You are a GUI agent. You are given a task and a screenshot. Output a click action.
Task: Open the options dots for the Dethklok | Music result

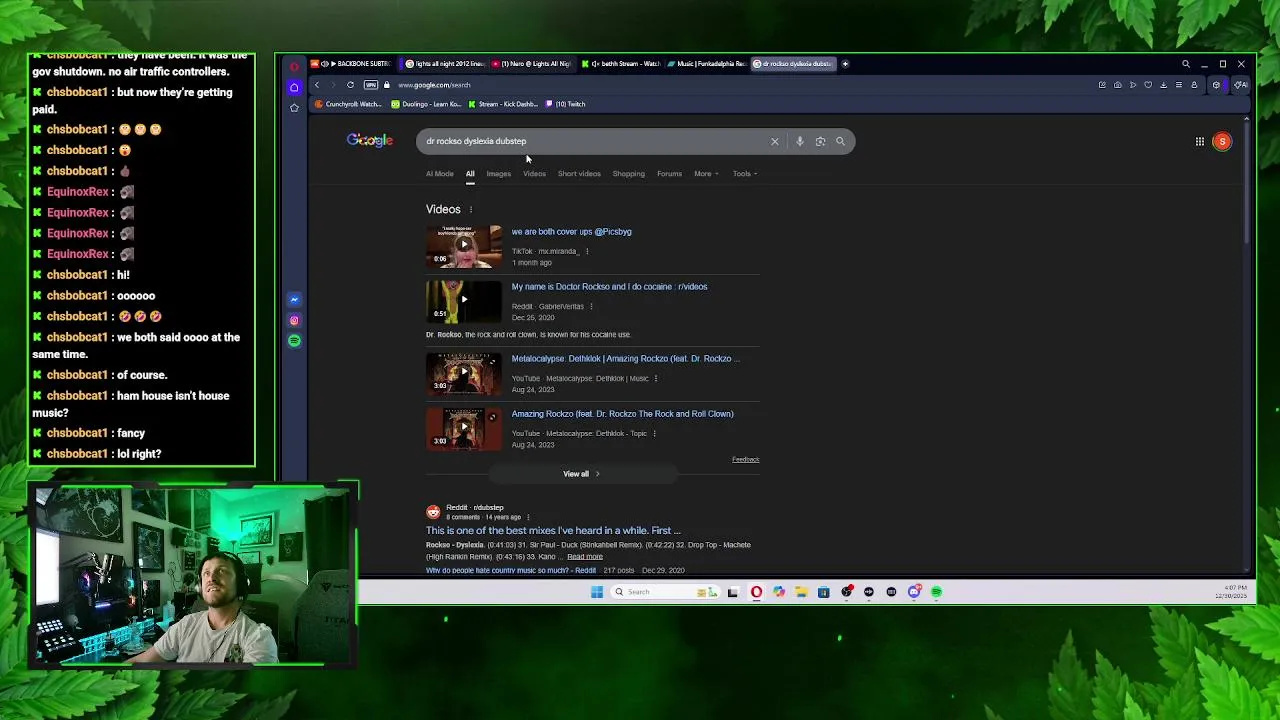point(656,379)
